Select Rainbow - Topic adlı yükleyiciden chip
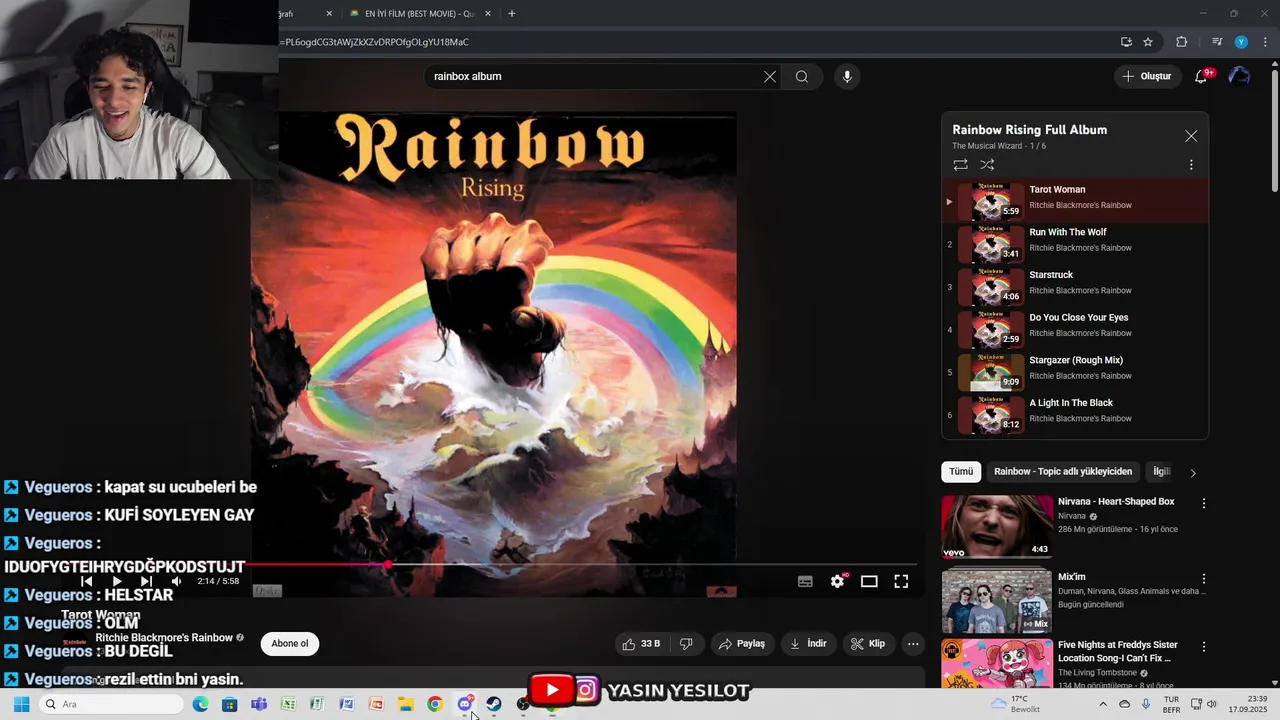Screen dimensions: 1280x720 [1063, 472]
